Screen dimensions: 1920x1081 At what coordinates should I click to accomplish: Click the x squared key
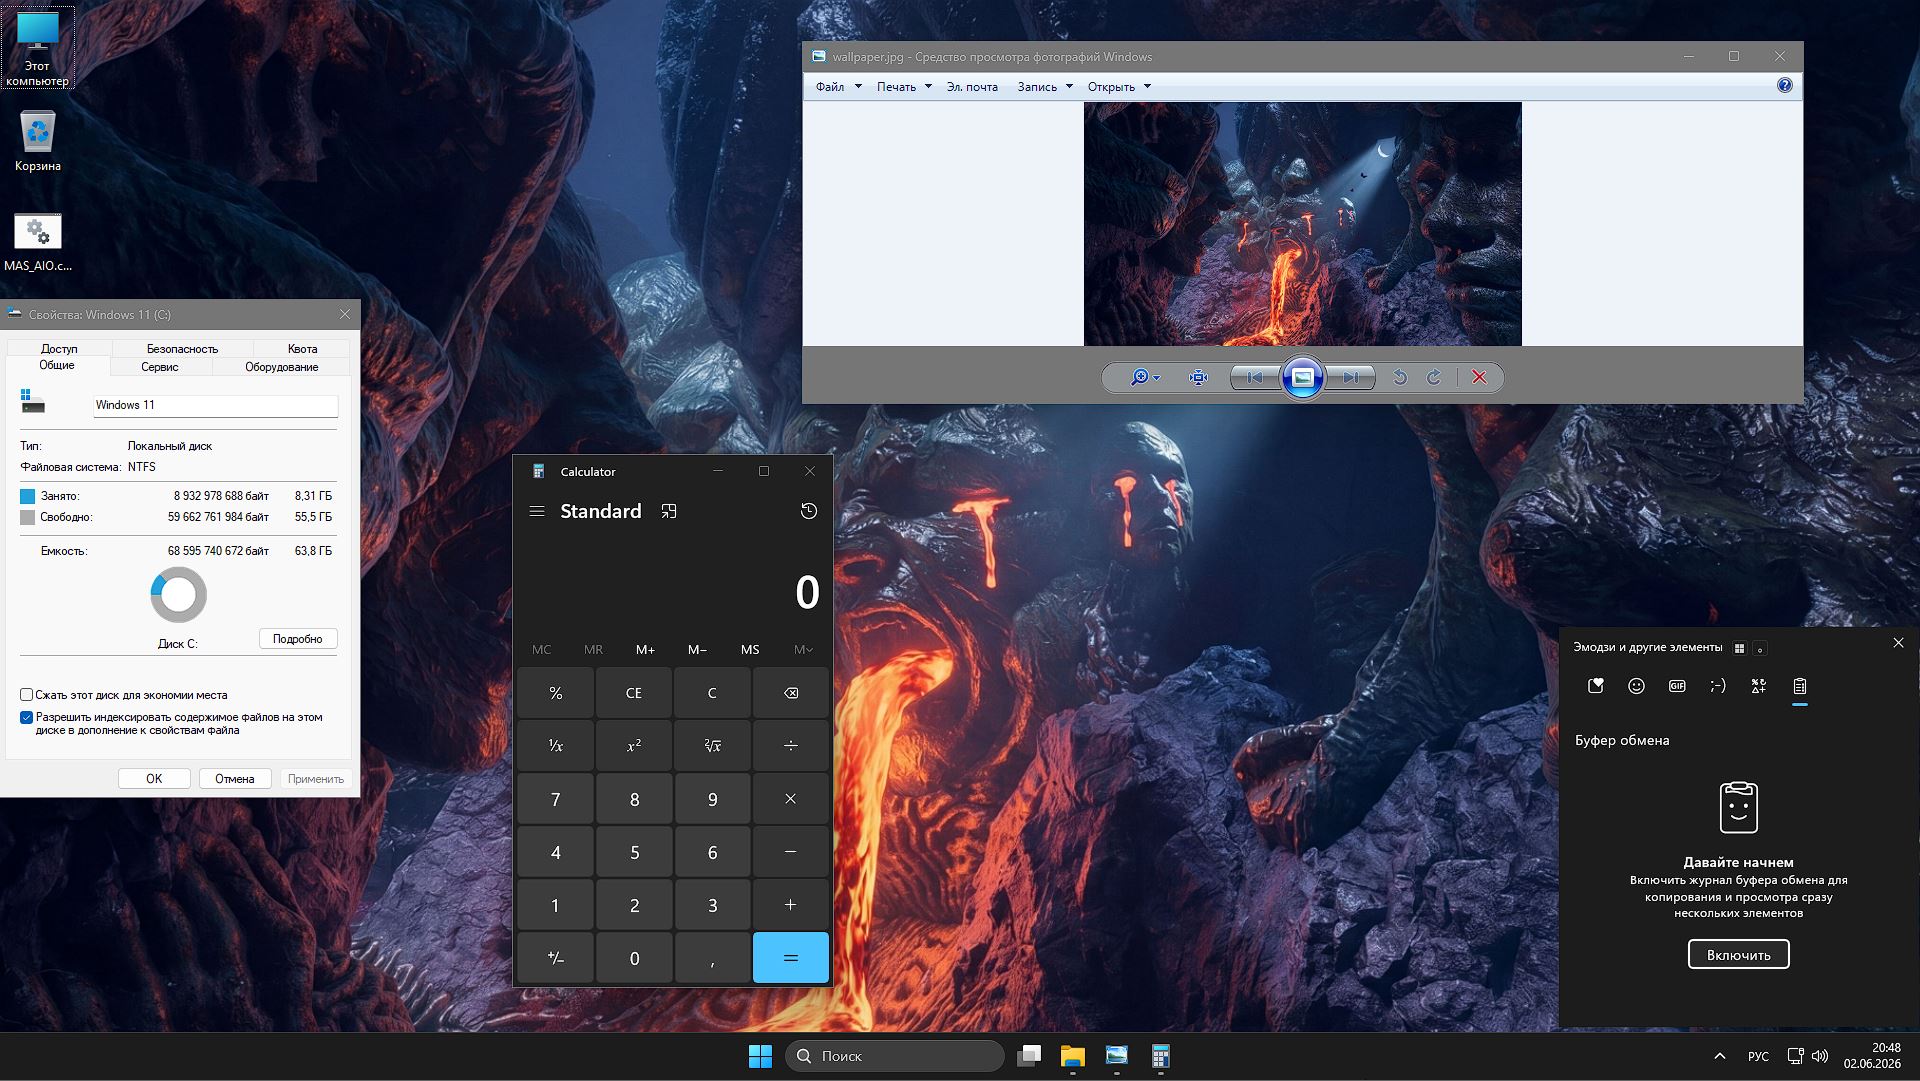tap(634, 746)
